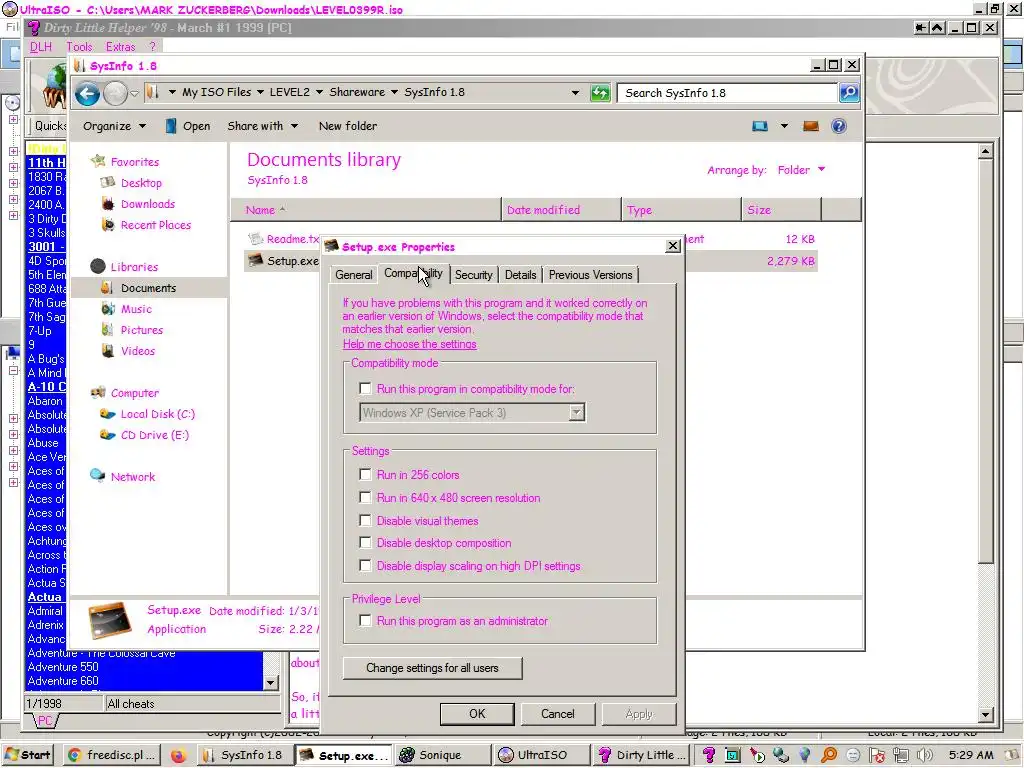
Task: Click Network in navigation pane
Action: (133, 477)
